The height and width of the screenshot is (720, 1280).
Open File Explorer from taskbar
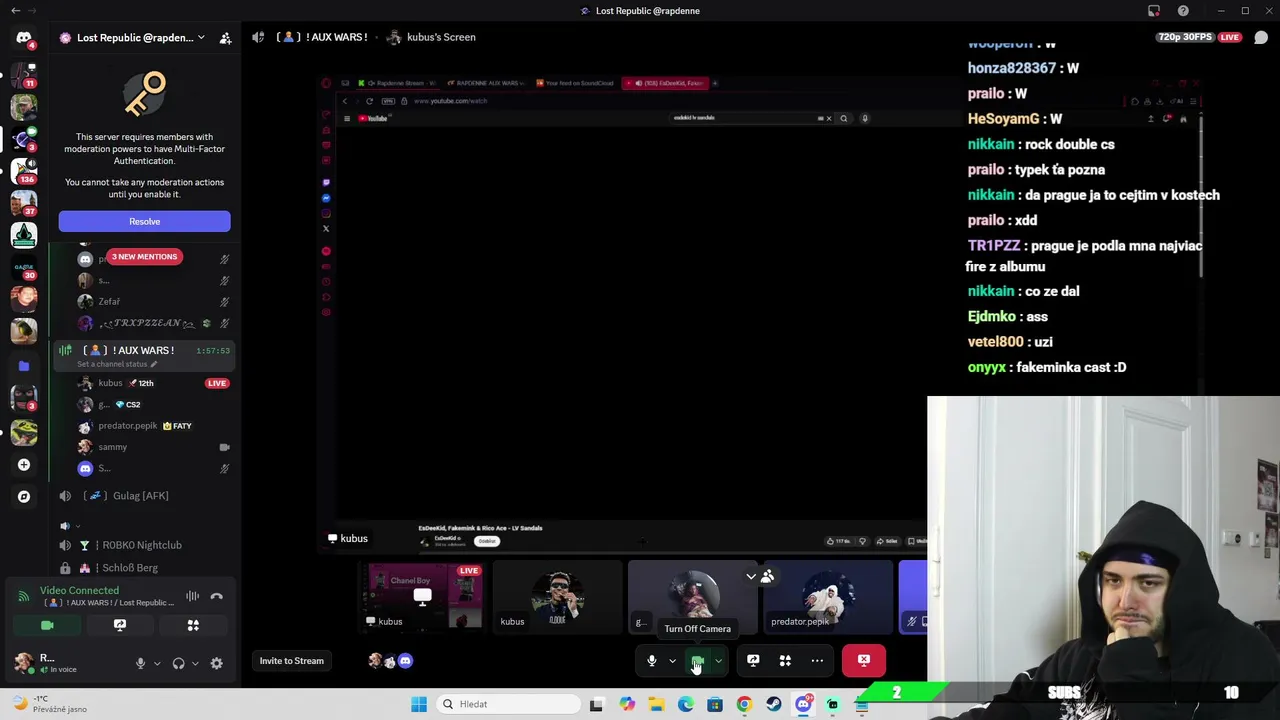(x=656, y=704)
